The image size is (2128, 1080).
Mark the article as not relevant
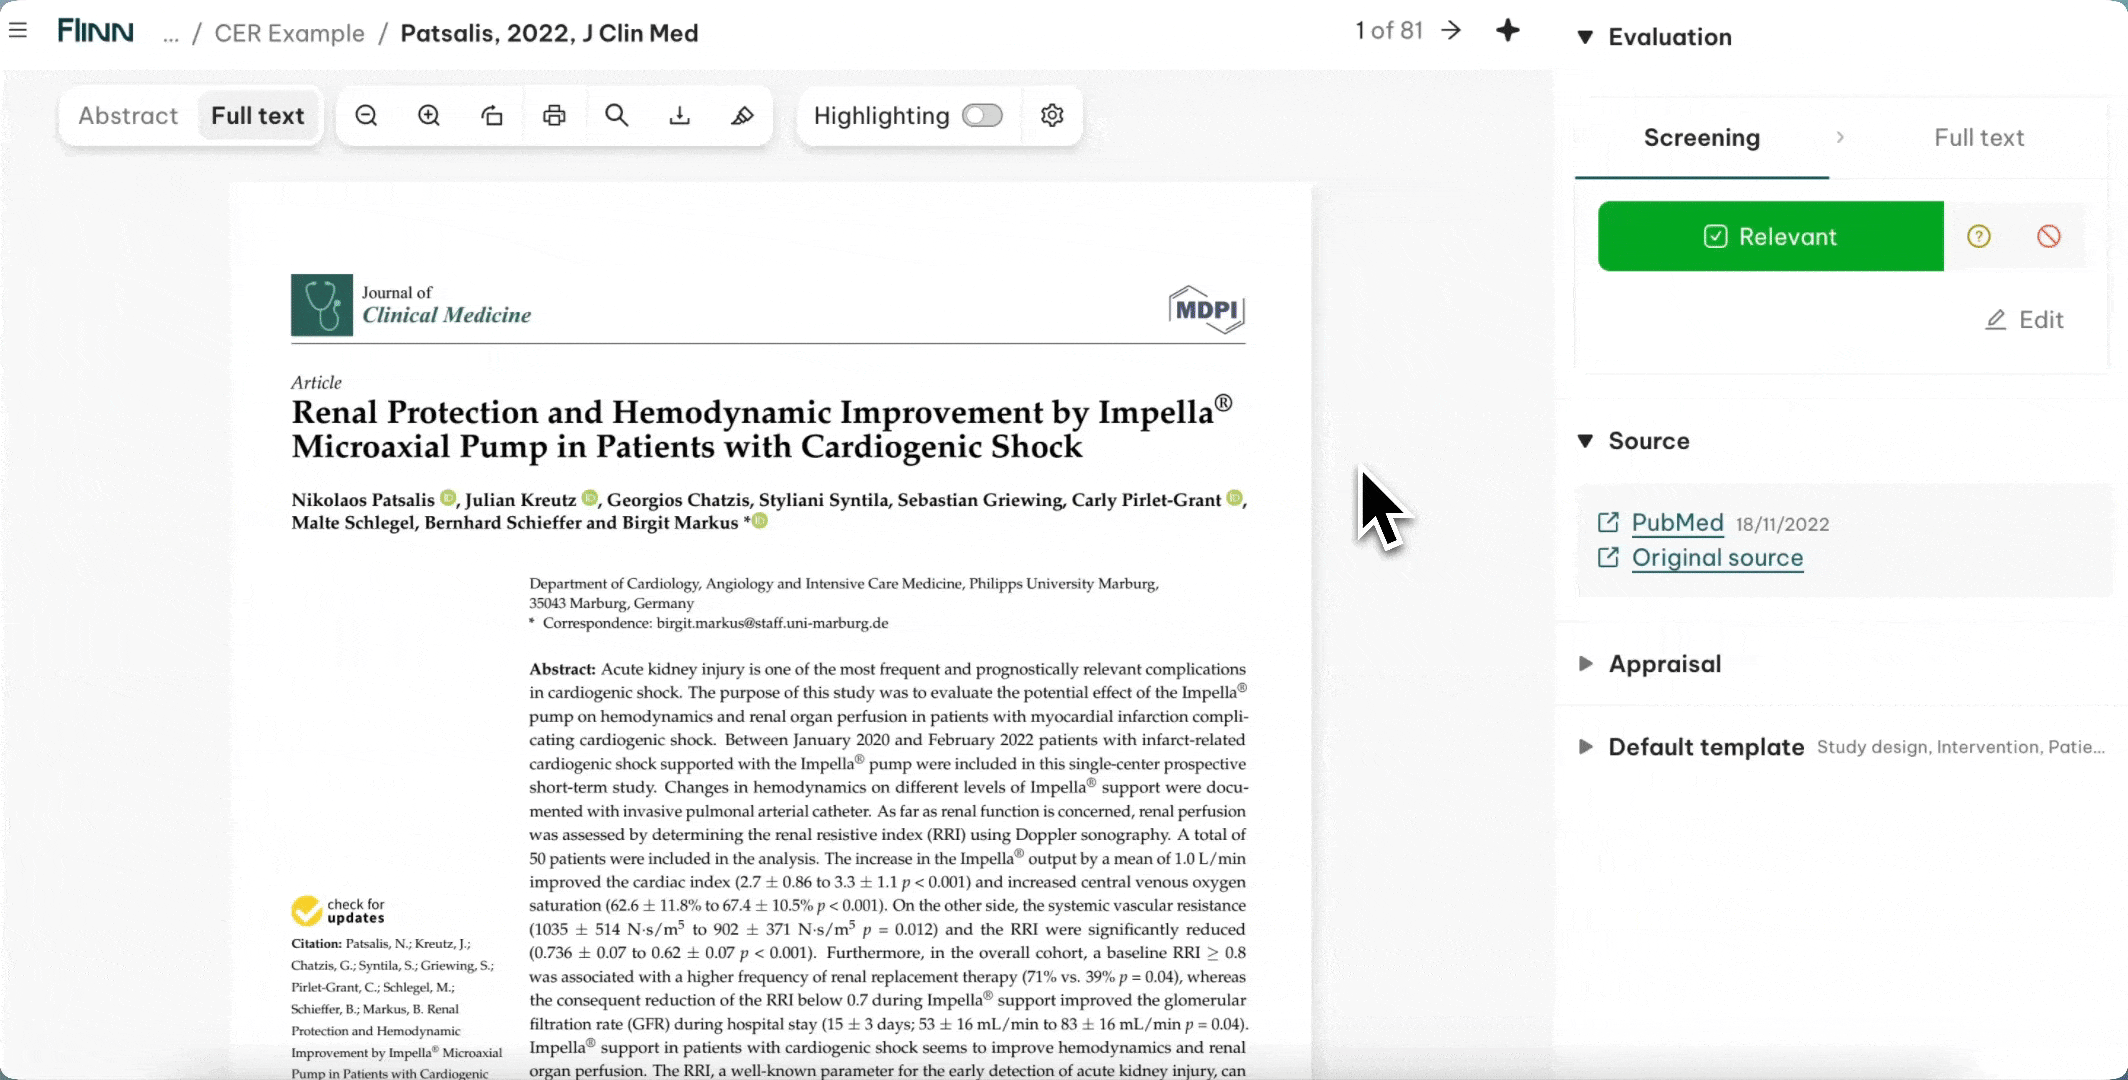[2049, 237]
